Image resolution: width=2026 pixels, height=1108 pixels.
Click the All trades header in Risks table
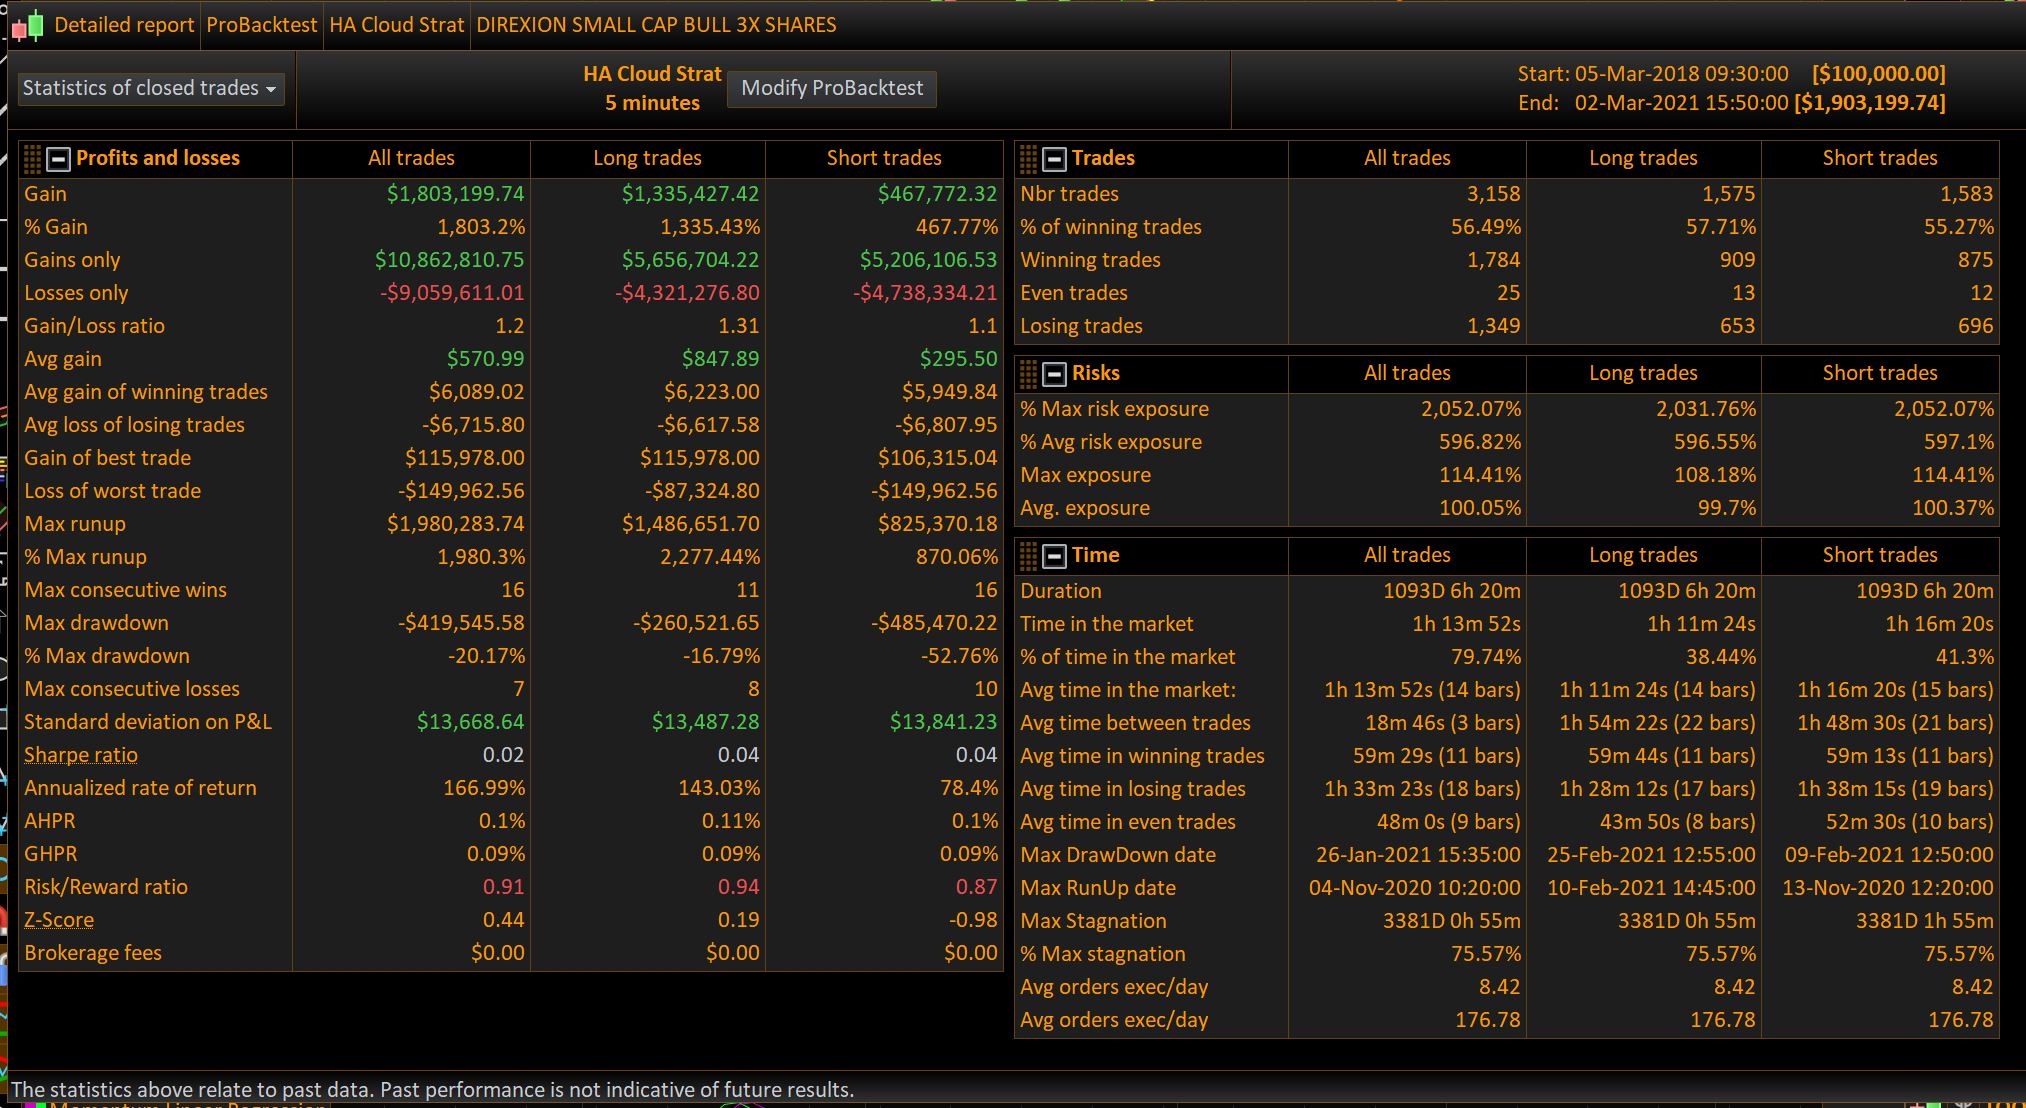(1407, 373)
